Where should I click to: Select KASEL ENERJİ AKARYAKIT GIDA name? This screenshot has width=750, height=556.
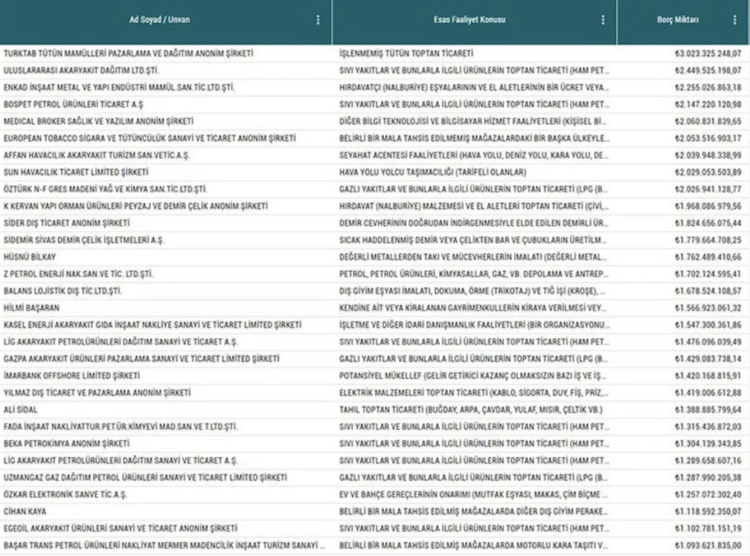point(153,325)
